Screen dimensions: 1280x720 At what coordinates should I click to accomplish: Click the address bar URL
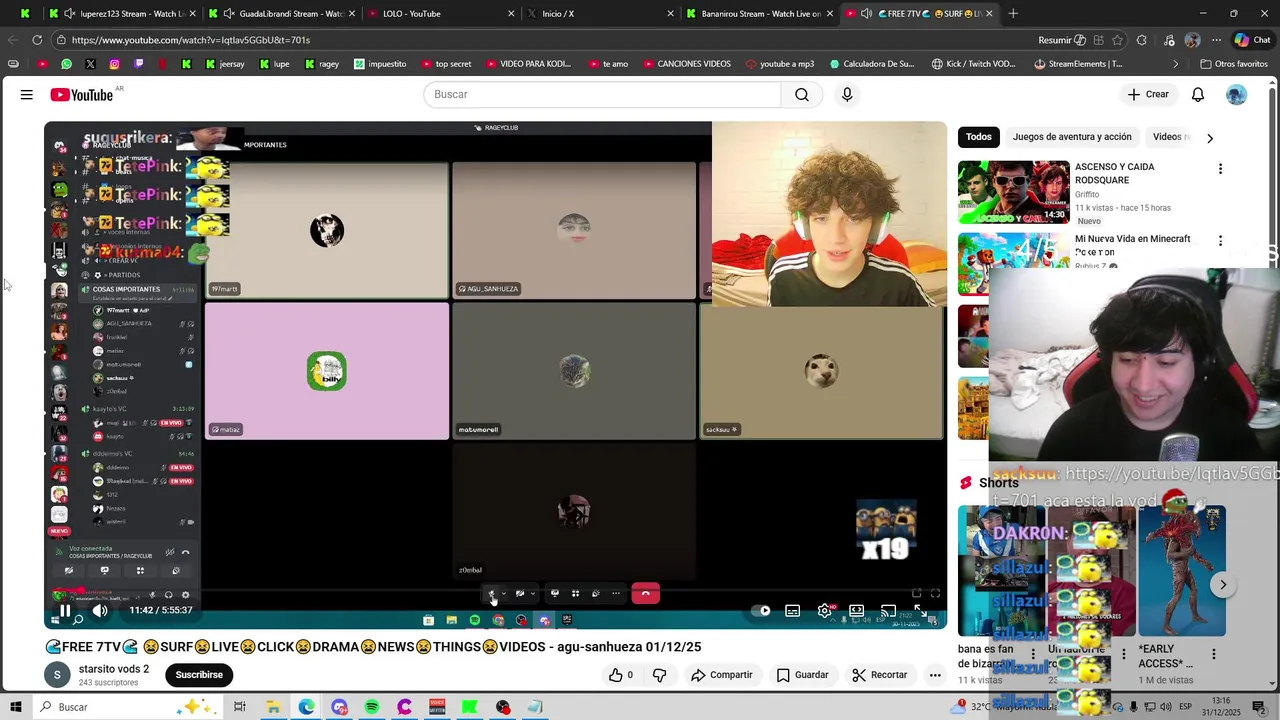point(191,40)
